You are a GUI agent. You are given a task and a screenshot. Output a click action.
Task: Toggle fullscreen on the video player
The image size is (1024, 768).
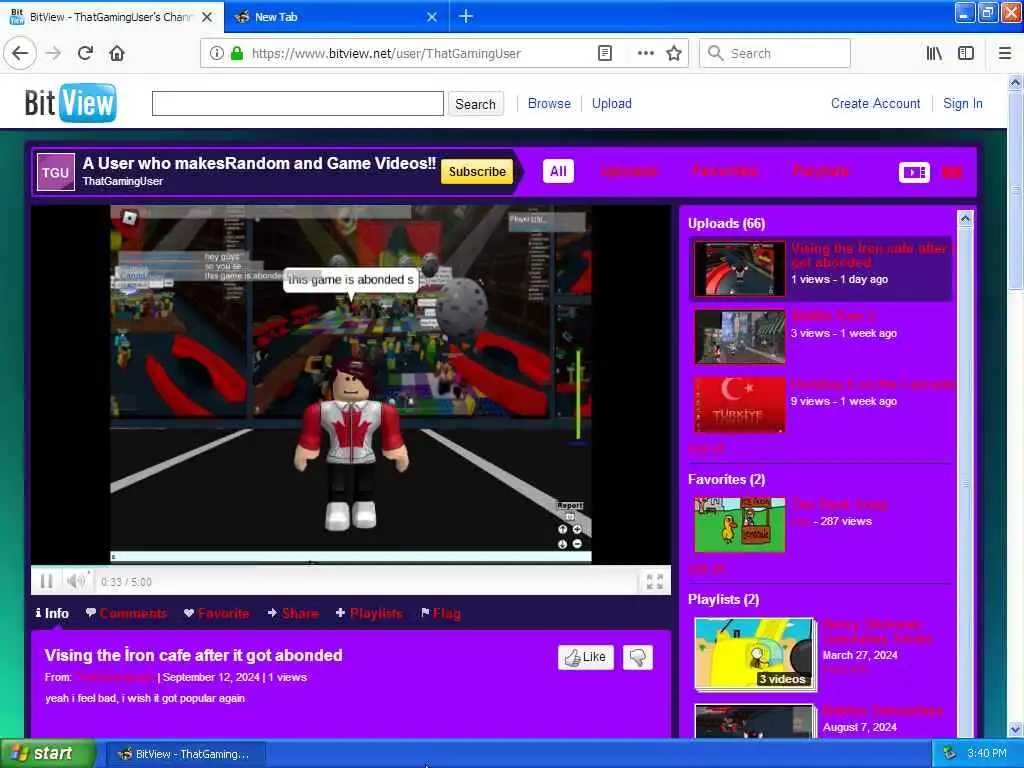654,581
